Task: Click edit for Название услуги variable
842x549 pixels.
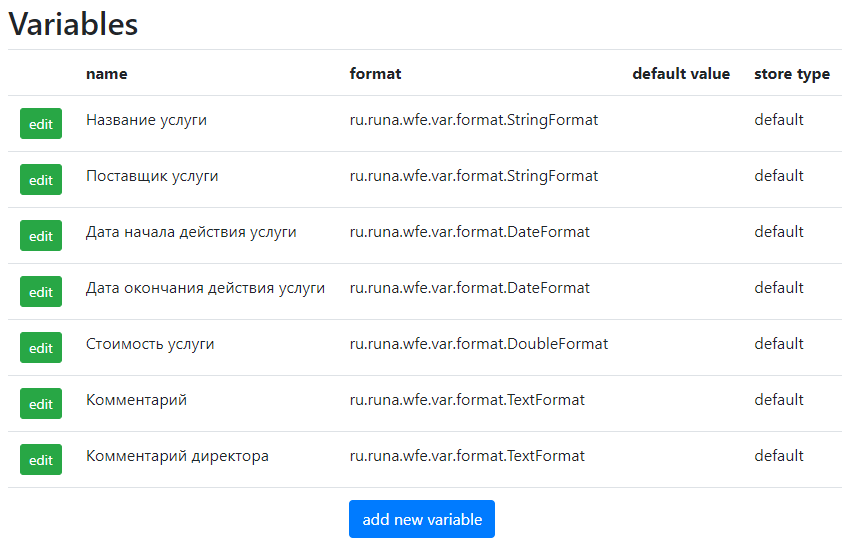Action: [41, 124]
